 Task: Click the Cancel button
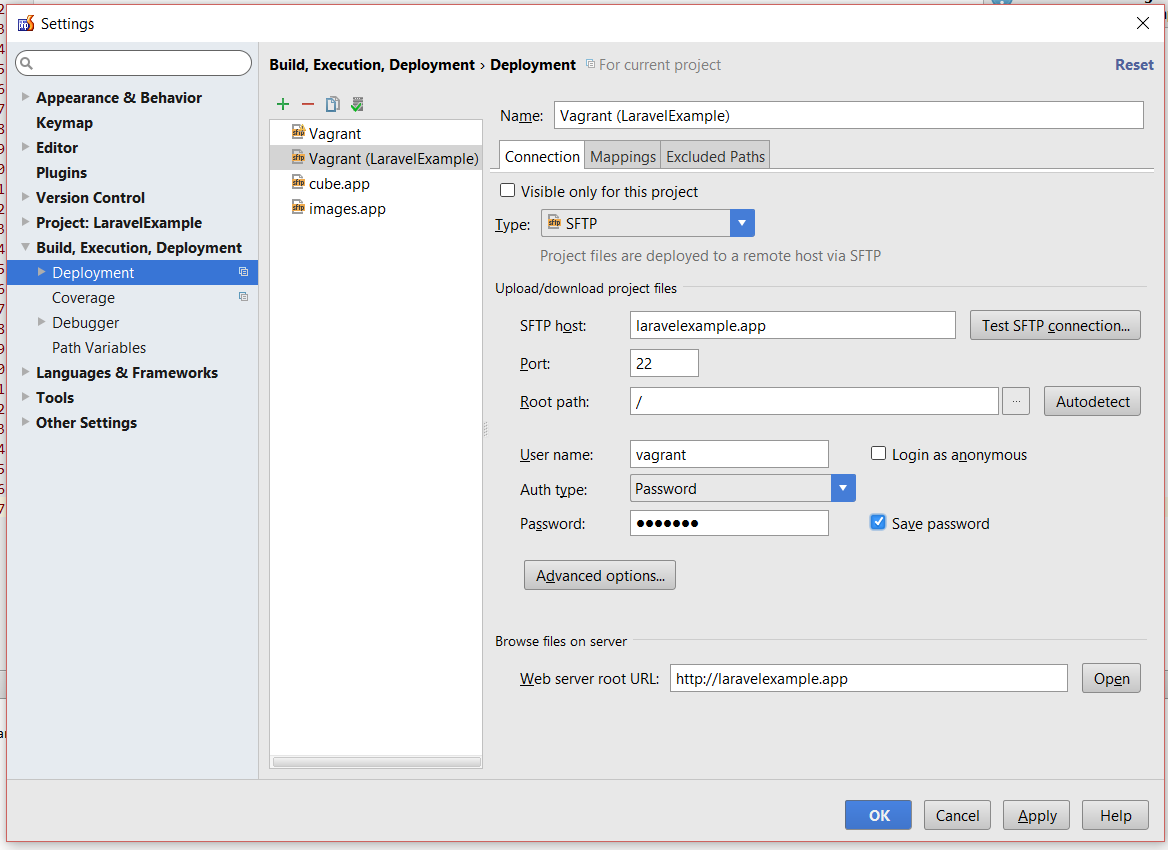coord(957,815)
